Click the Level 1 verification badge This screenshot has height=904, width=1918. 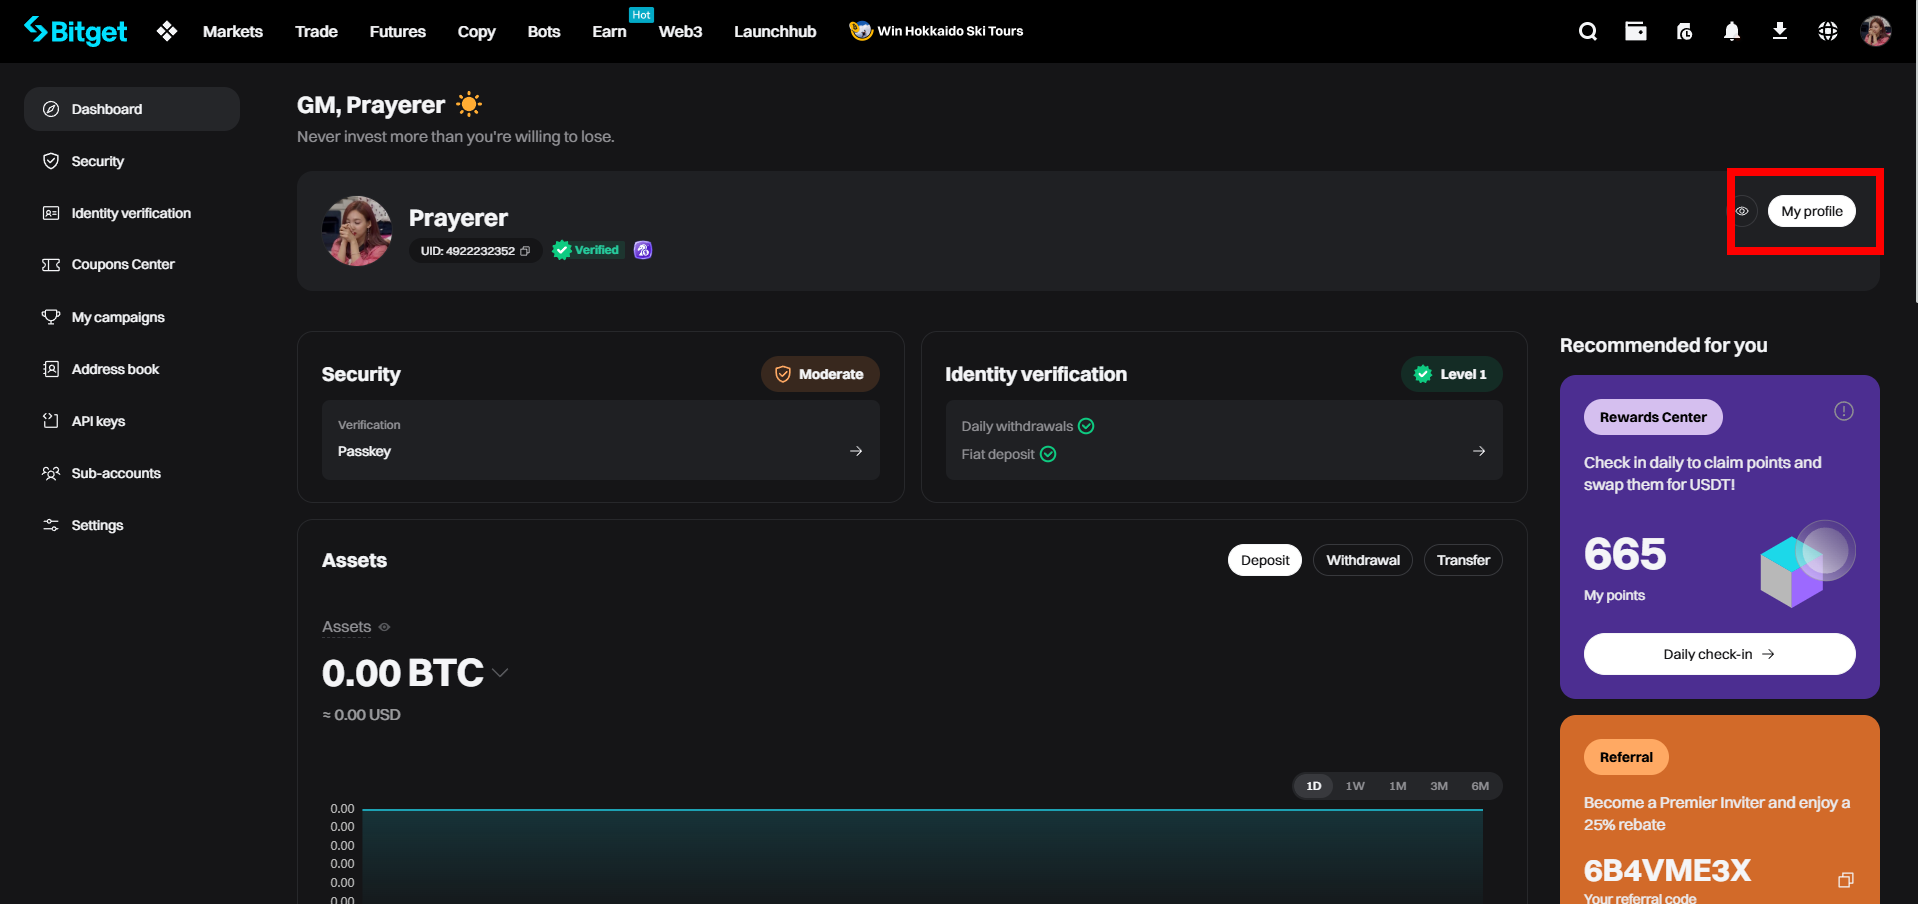[1451, 374]
